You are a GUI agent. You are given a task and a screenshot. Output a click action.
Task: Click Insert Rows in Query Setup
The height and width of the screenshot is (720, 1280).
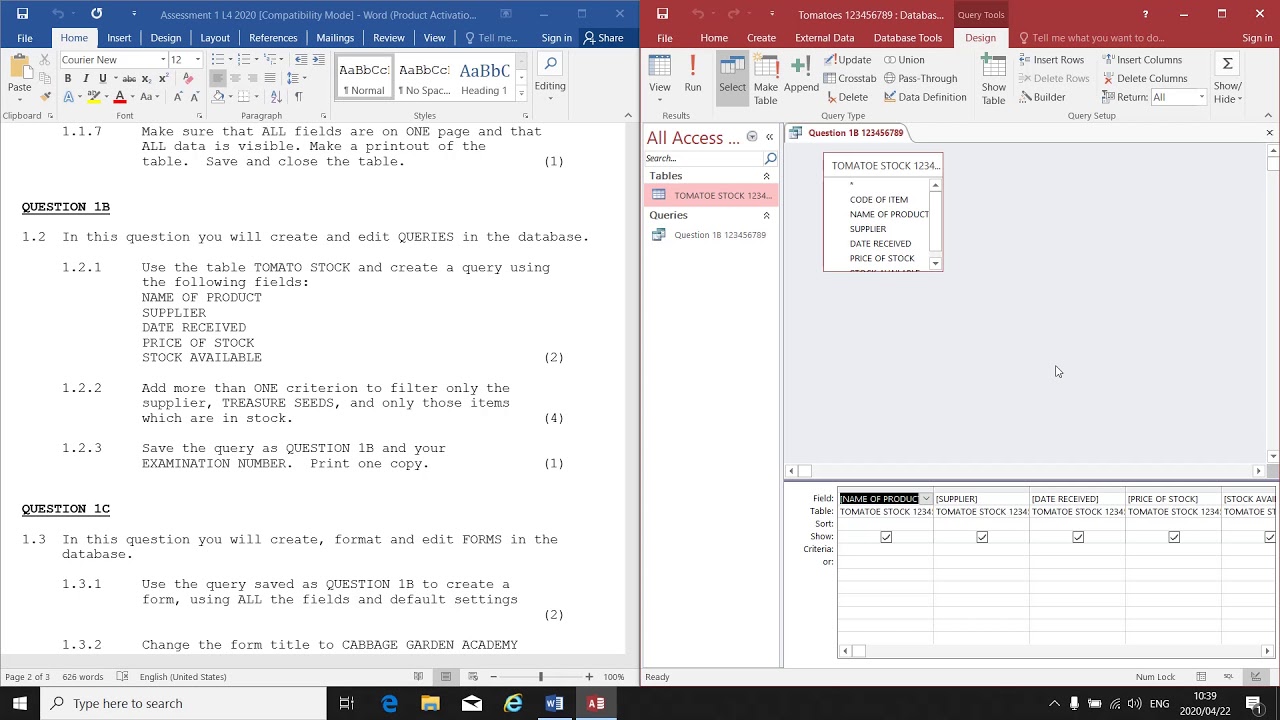(1051, 60)
